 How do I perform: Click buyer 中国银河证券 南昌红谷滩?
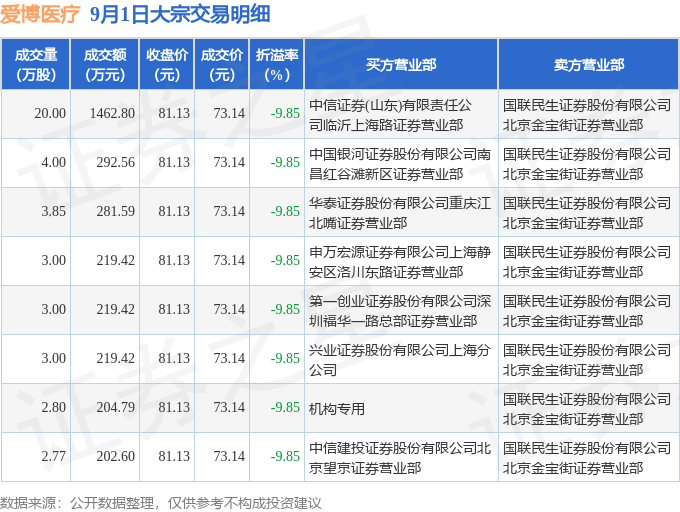pyautogui.click(x=400, y=164)
